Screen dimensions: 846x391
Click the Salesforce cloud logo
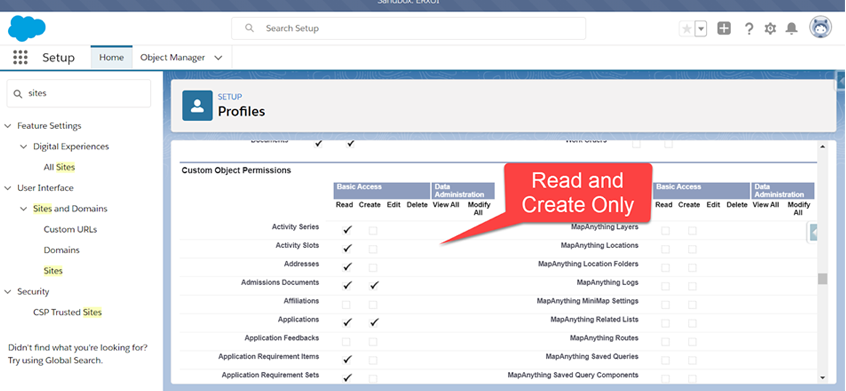[27, 28]
